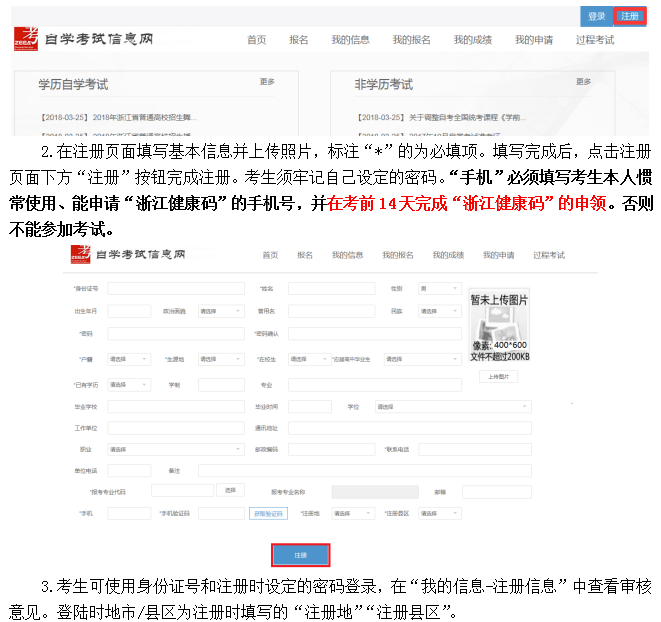
Task: Click the 获取验证码 button
Action: [269, 514]
